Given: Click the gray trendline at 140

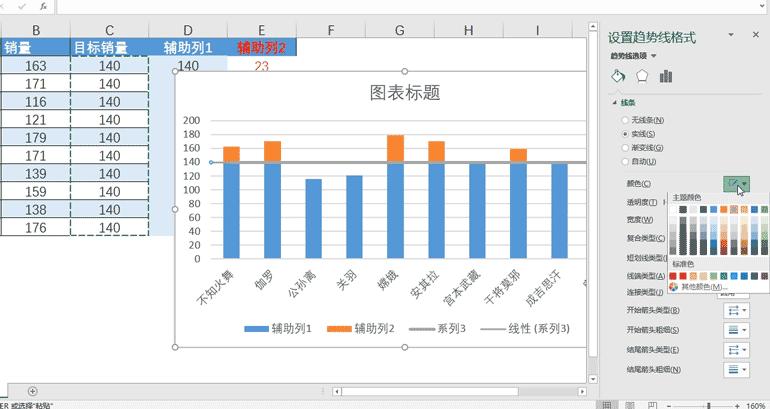Looking at the screenshot, I should 398,162.
